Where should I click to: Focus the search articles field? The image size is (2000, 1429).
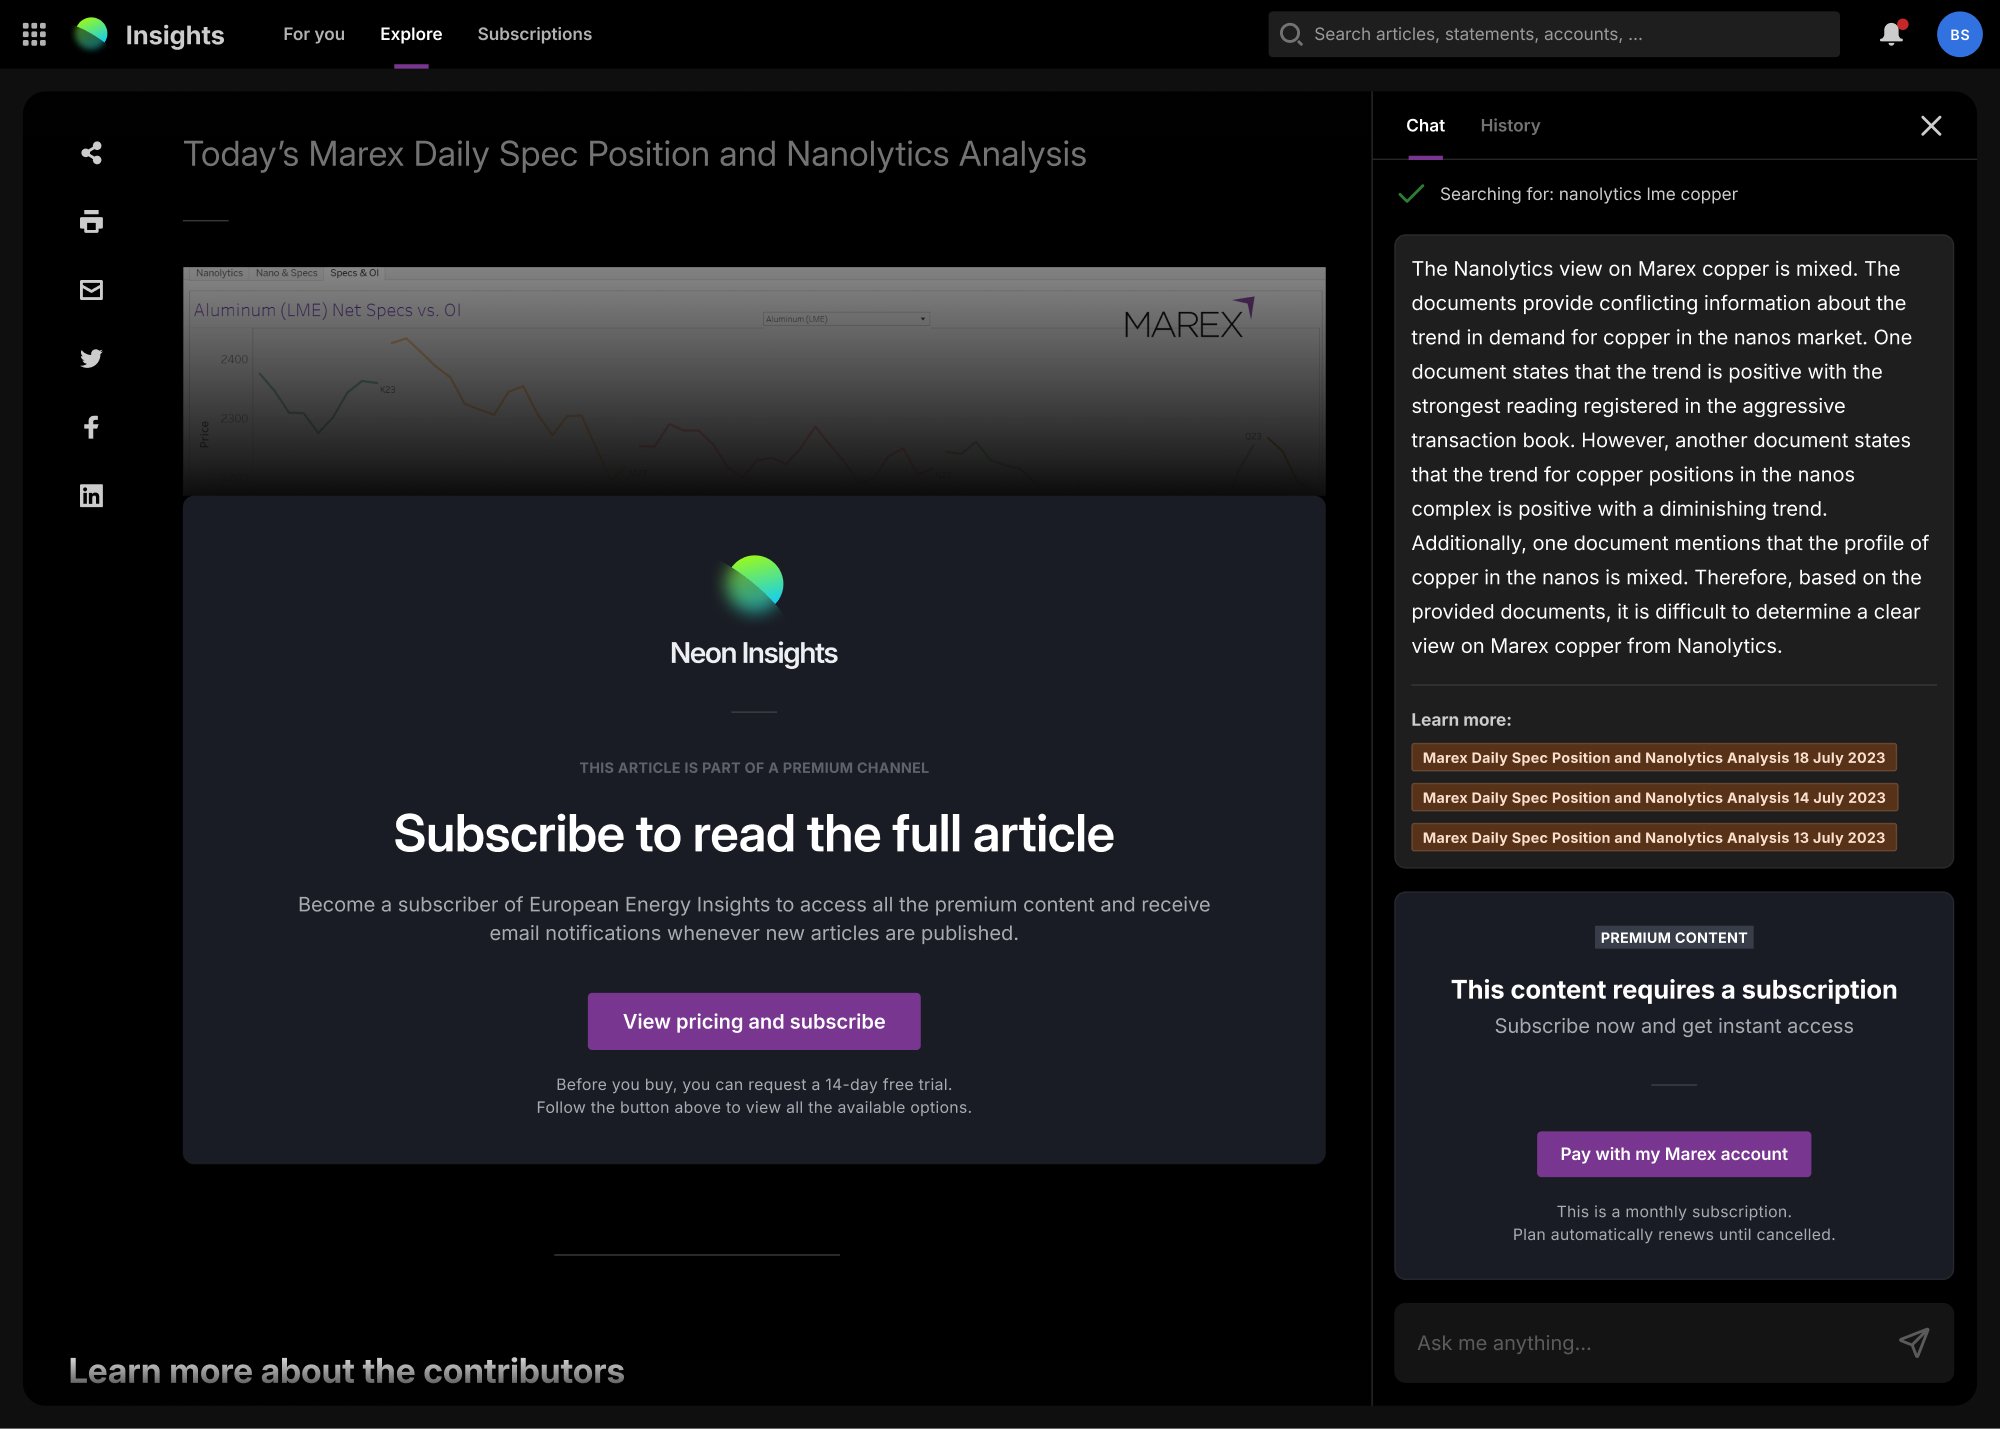[1553, 34]
